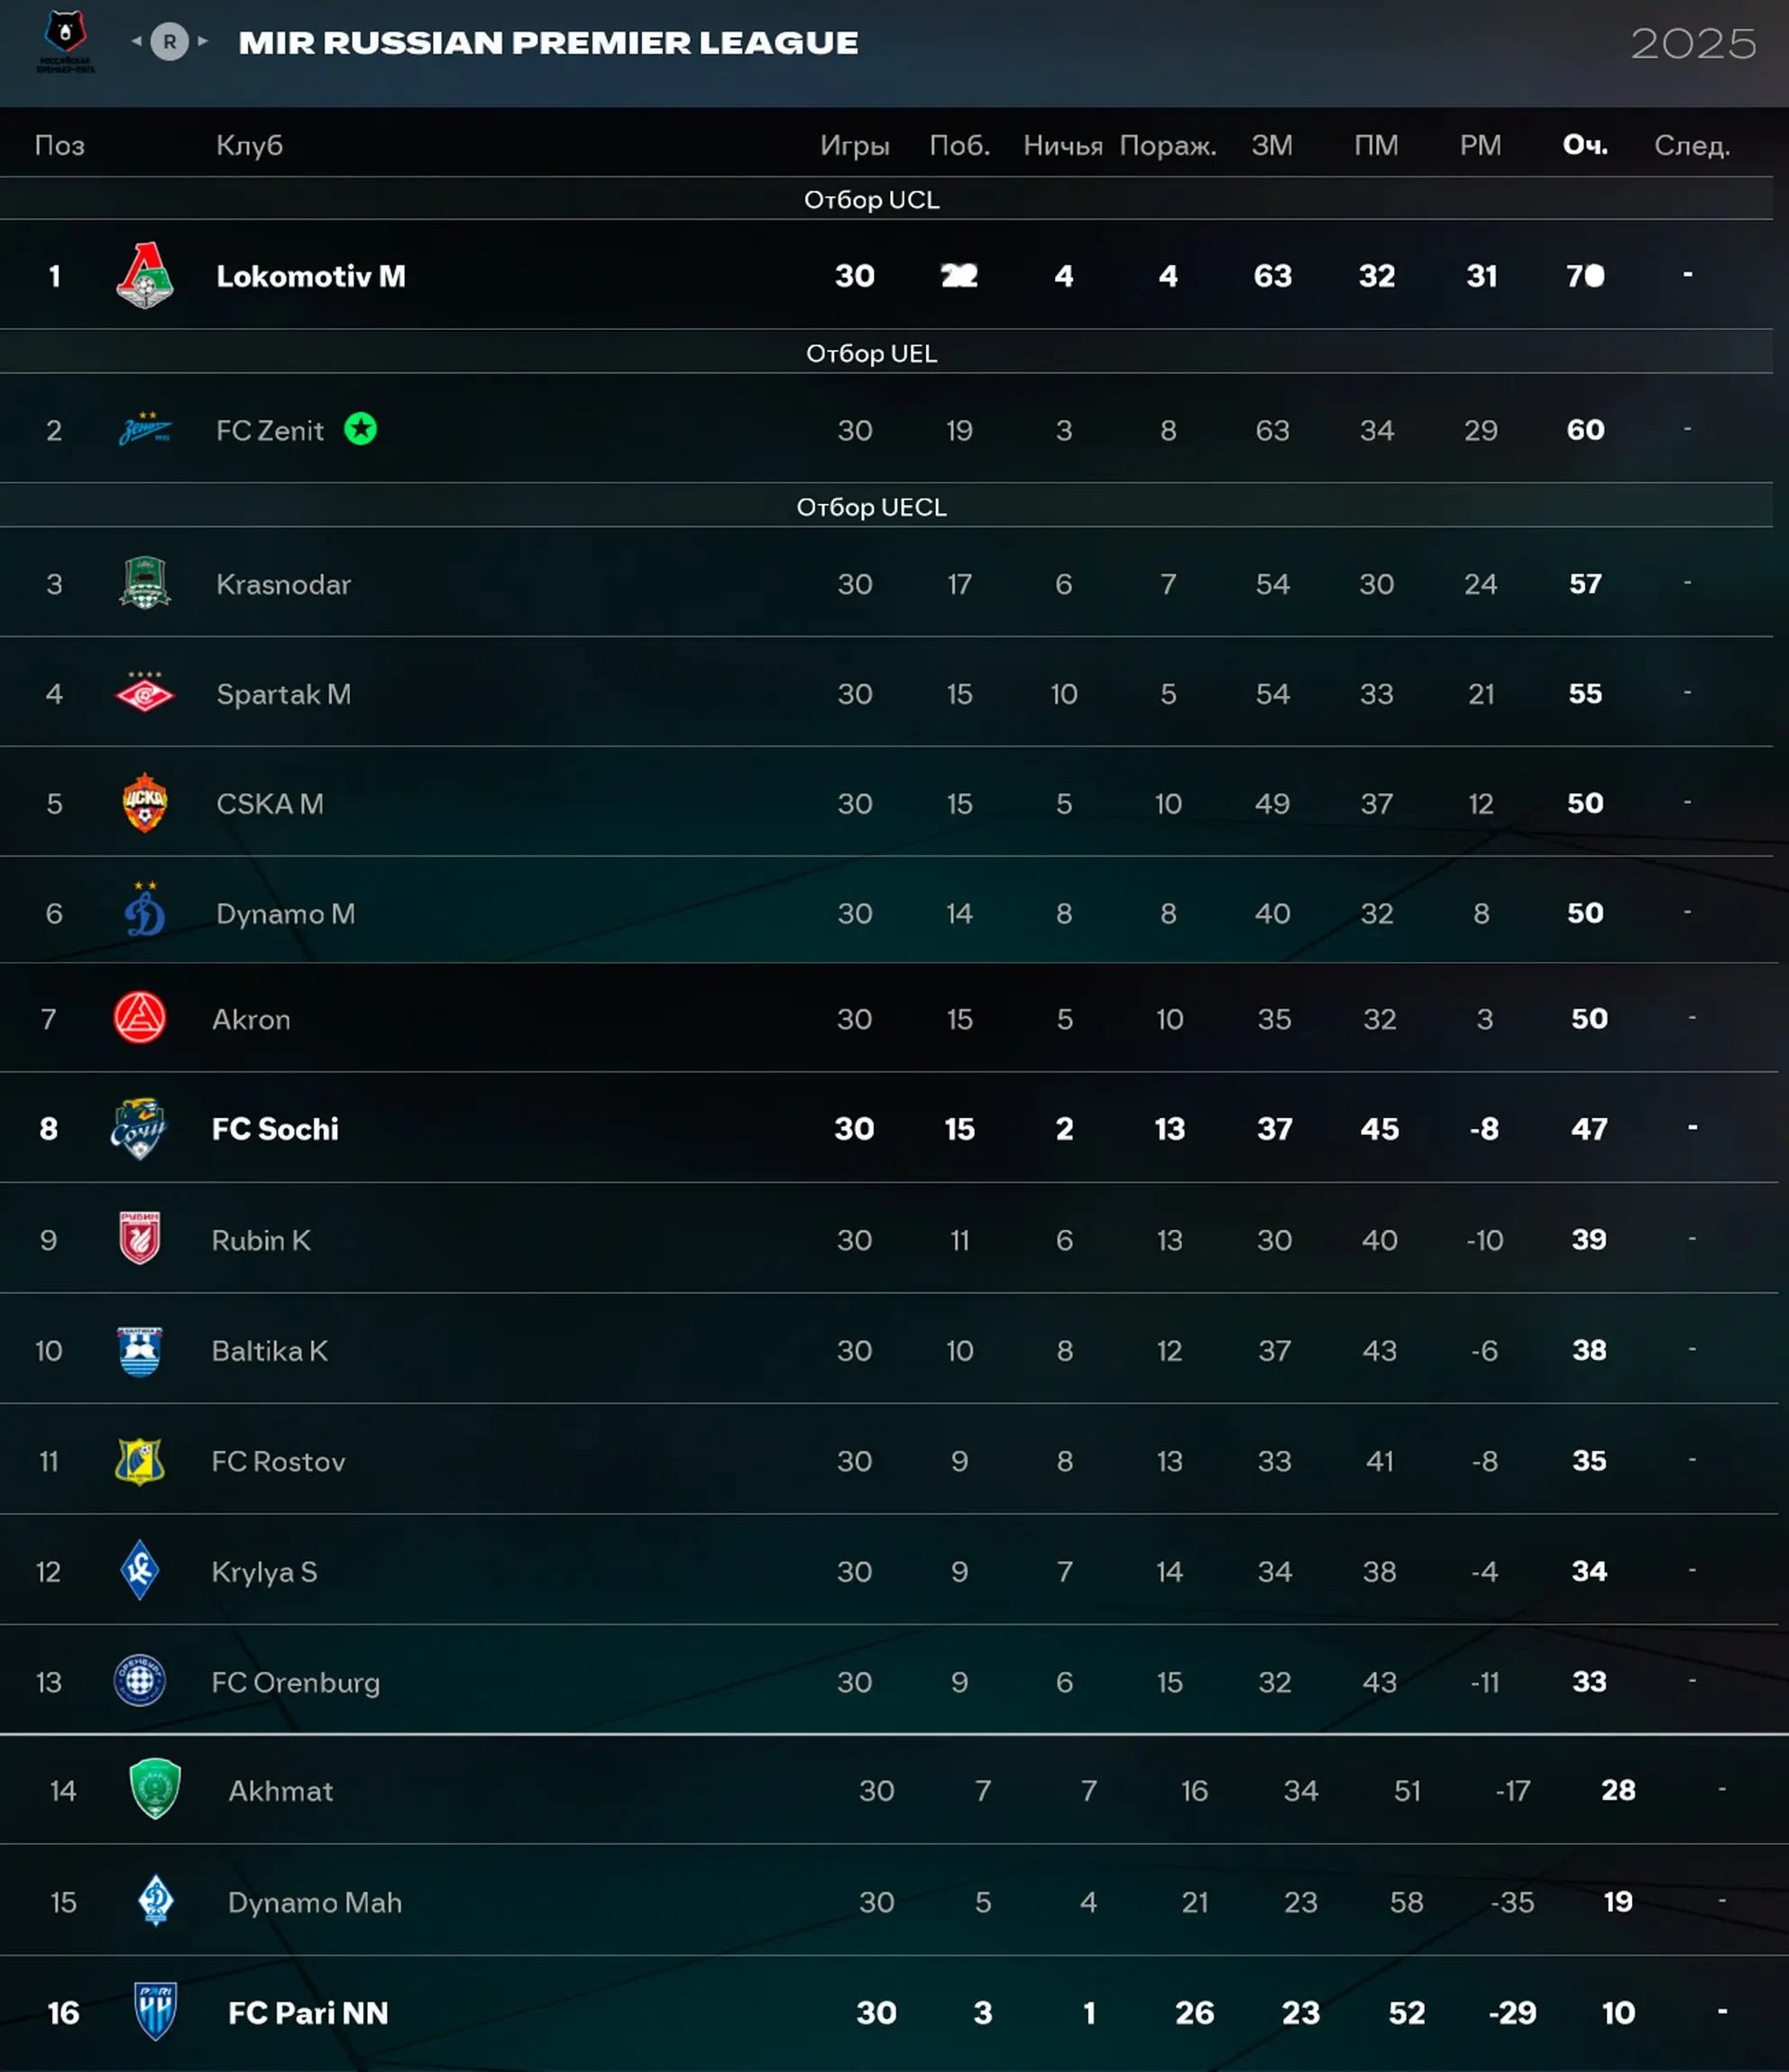Open the Rubin K club name link

pos(261,1240)
